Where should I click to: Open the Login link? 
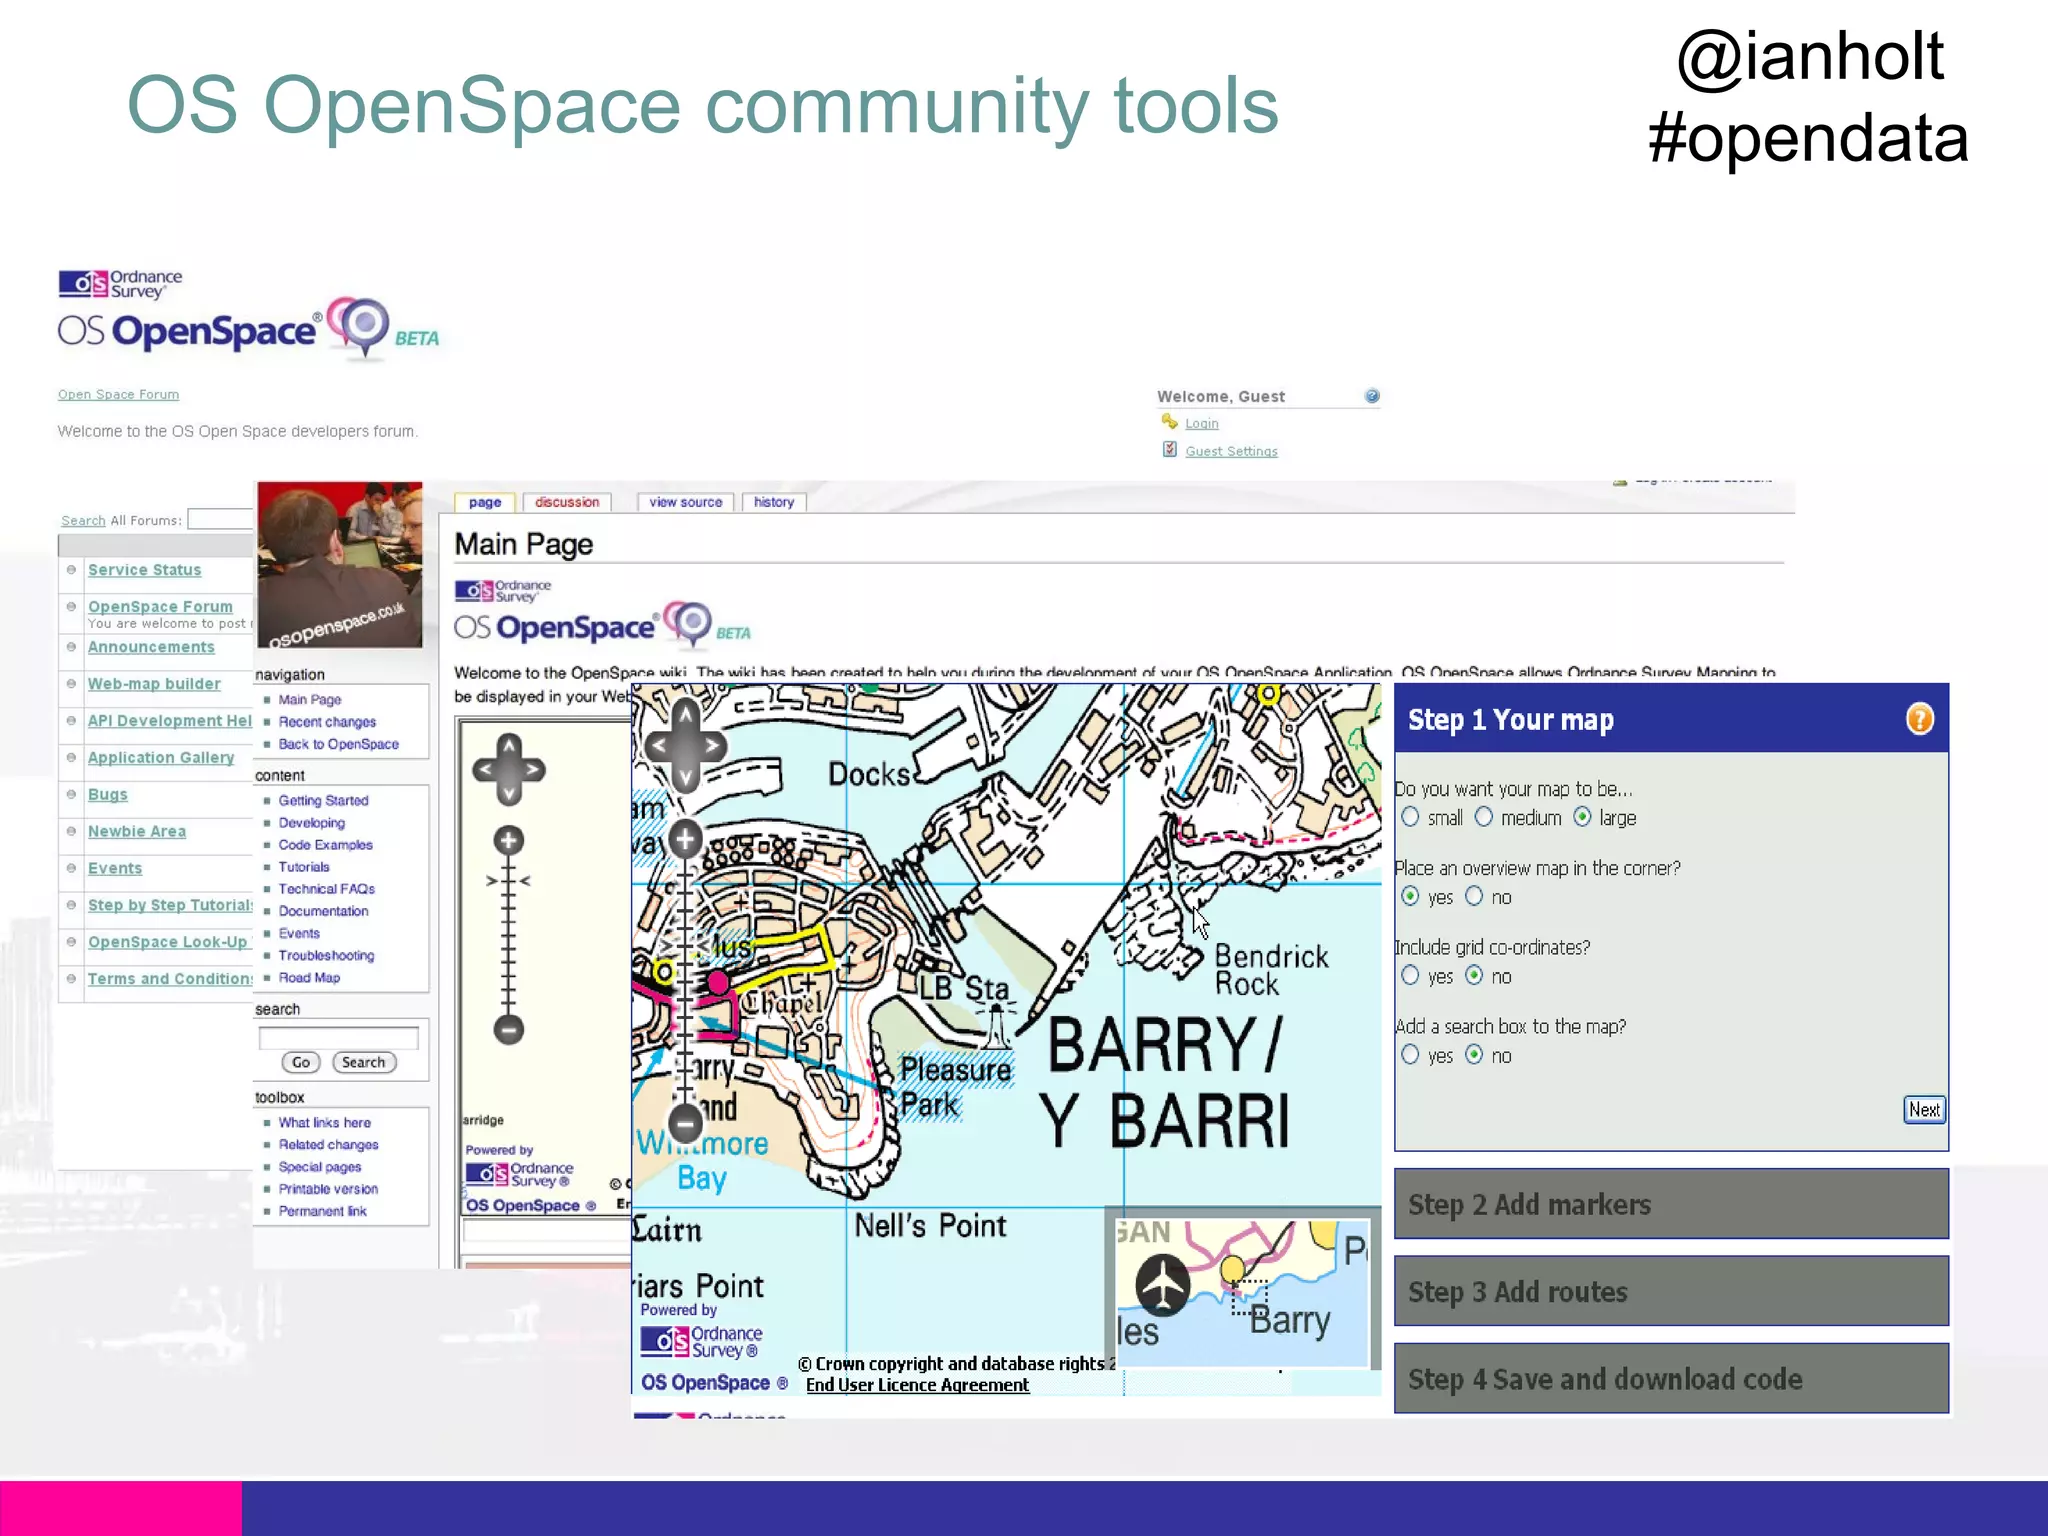(1202, 423)
